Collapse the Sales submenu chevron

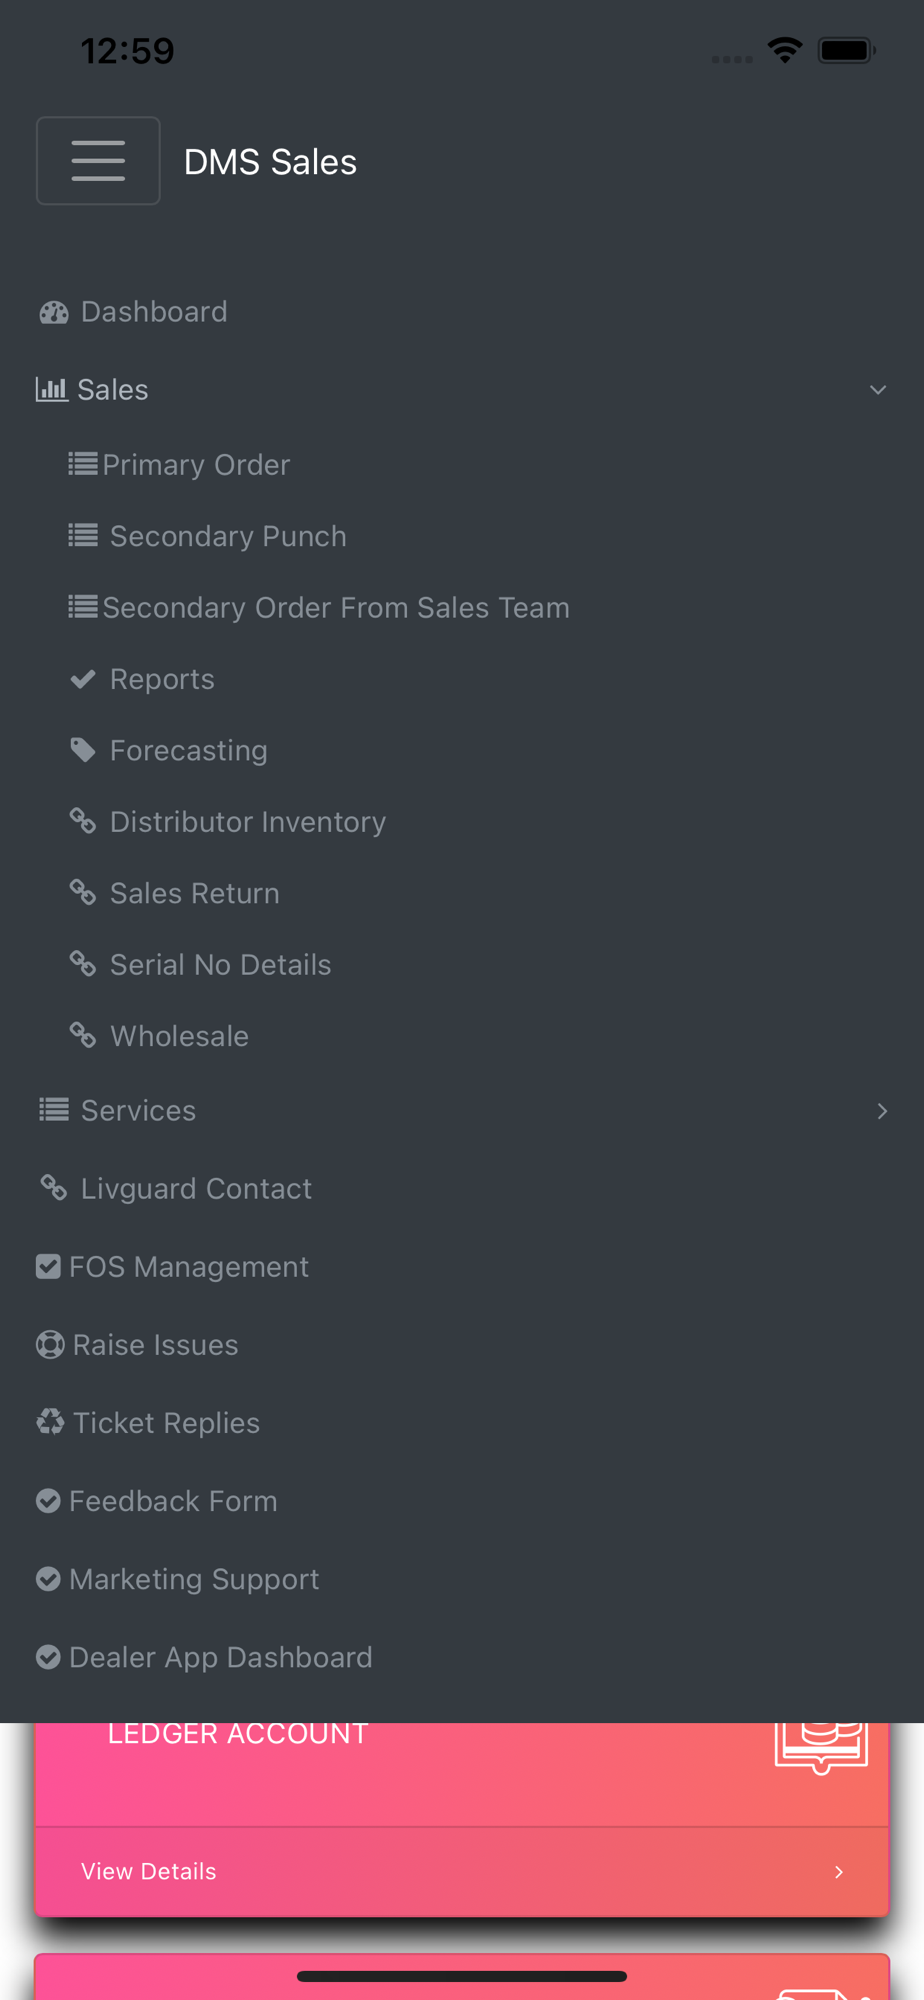point(877,390)
